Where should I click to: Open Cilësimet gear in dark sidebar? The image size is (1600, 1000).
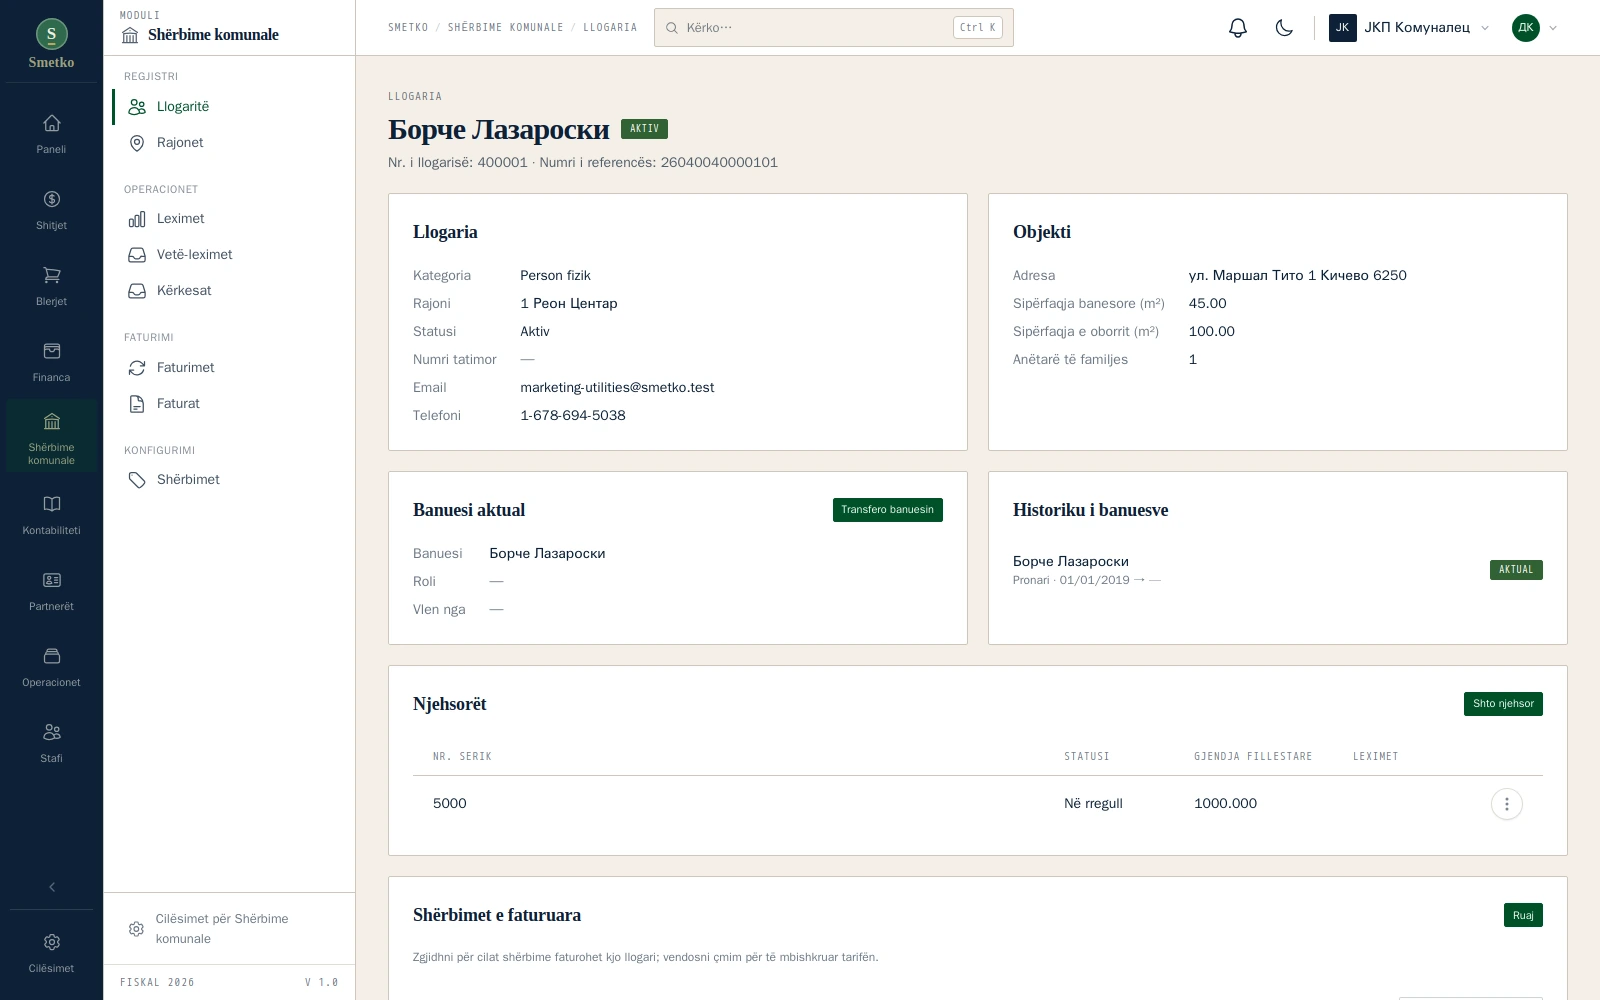point(51,953)
